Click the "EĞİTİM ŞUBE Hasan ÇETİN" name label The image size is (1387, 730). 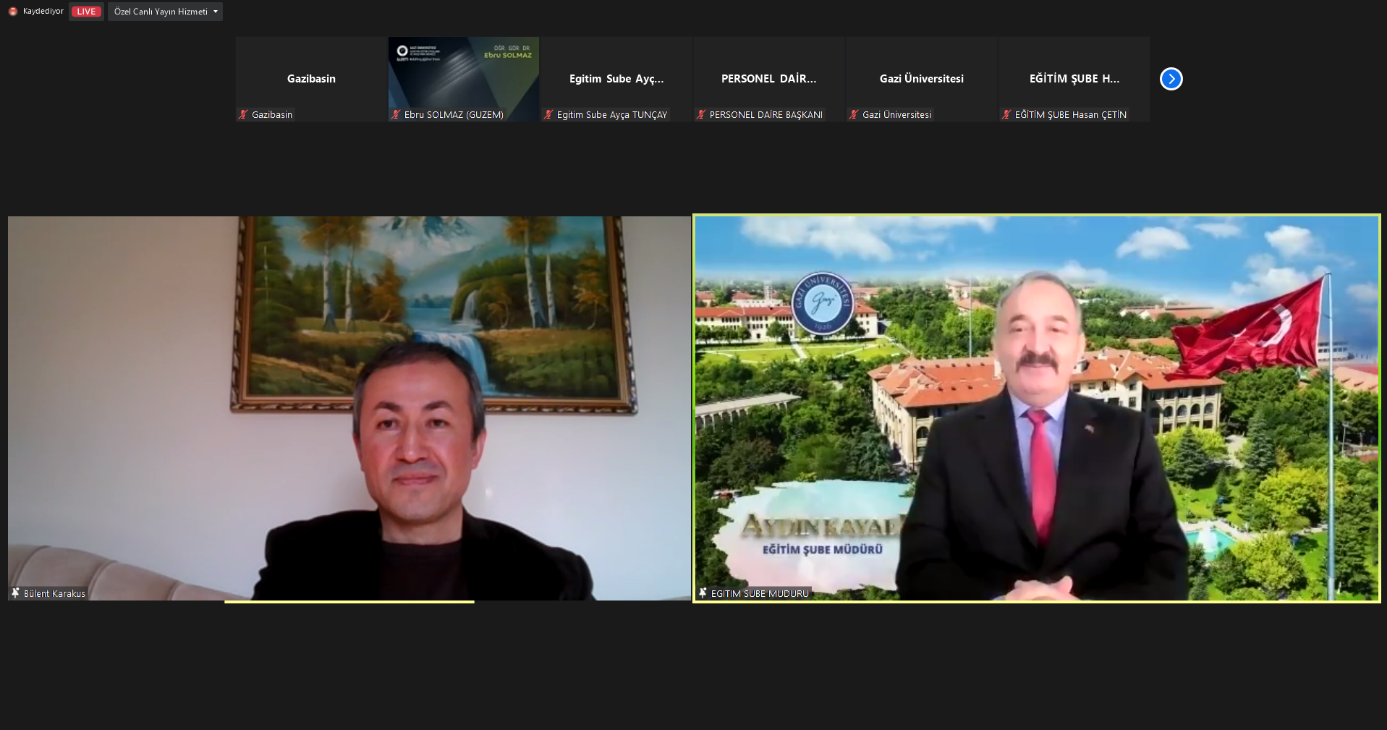pos(1071,115)
